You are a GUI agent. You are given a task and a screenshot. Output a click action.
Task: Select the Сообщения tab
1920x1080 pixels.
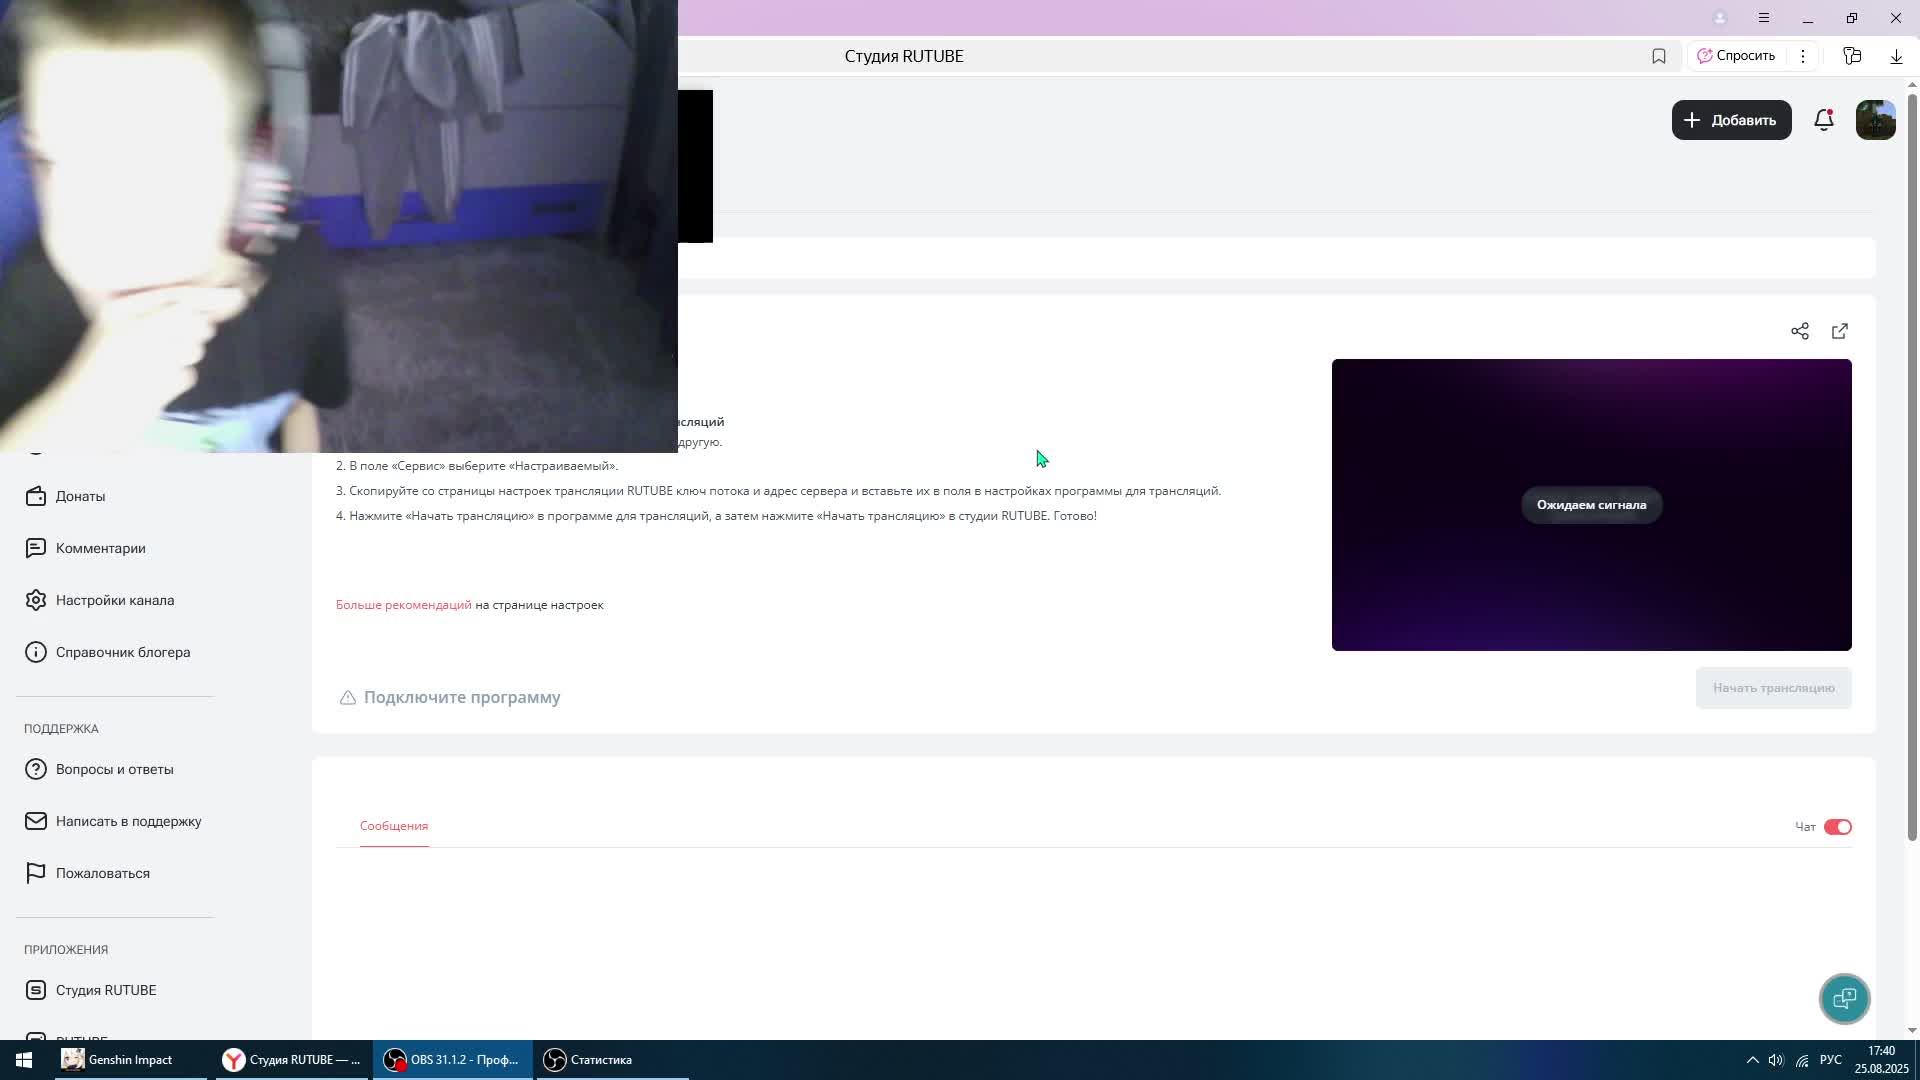pyautogui.click(x=393, y=826)
